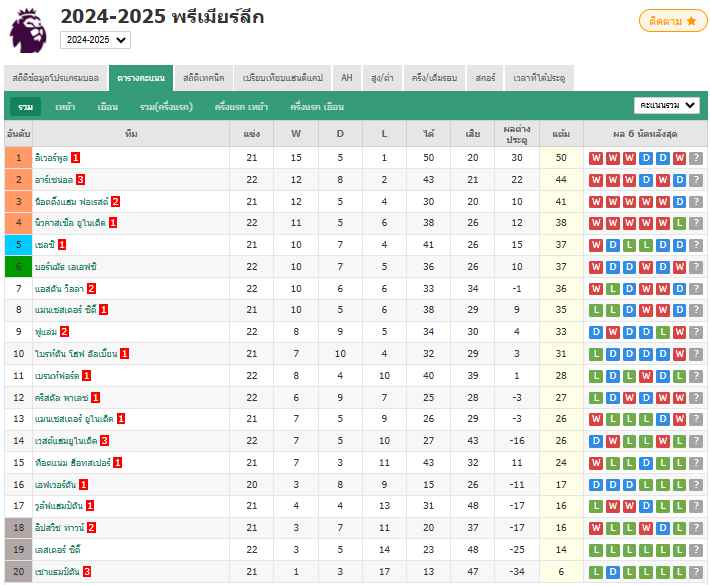Click the แต้ม column header

[561, 134]
